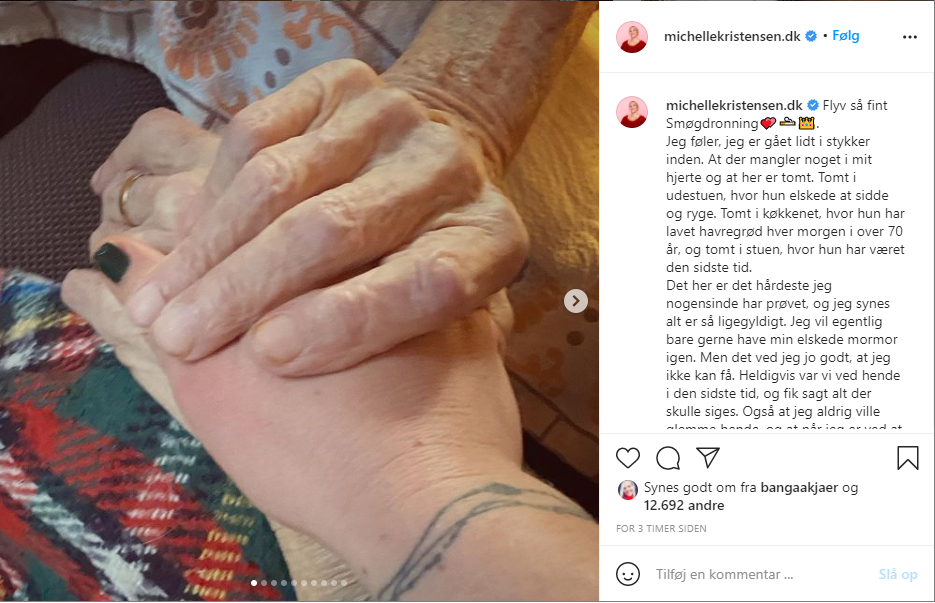Like the post with the heart icon

627,458
